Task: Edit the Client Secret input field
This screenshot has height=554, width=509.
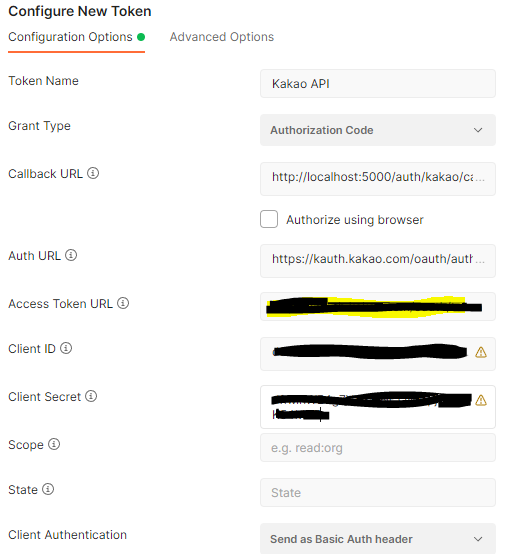Action: (378, 407)
